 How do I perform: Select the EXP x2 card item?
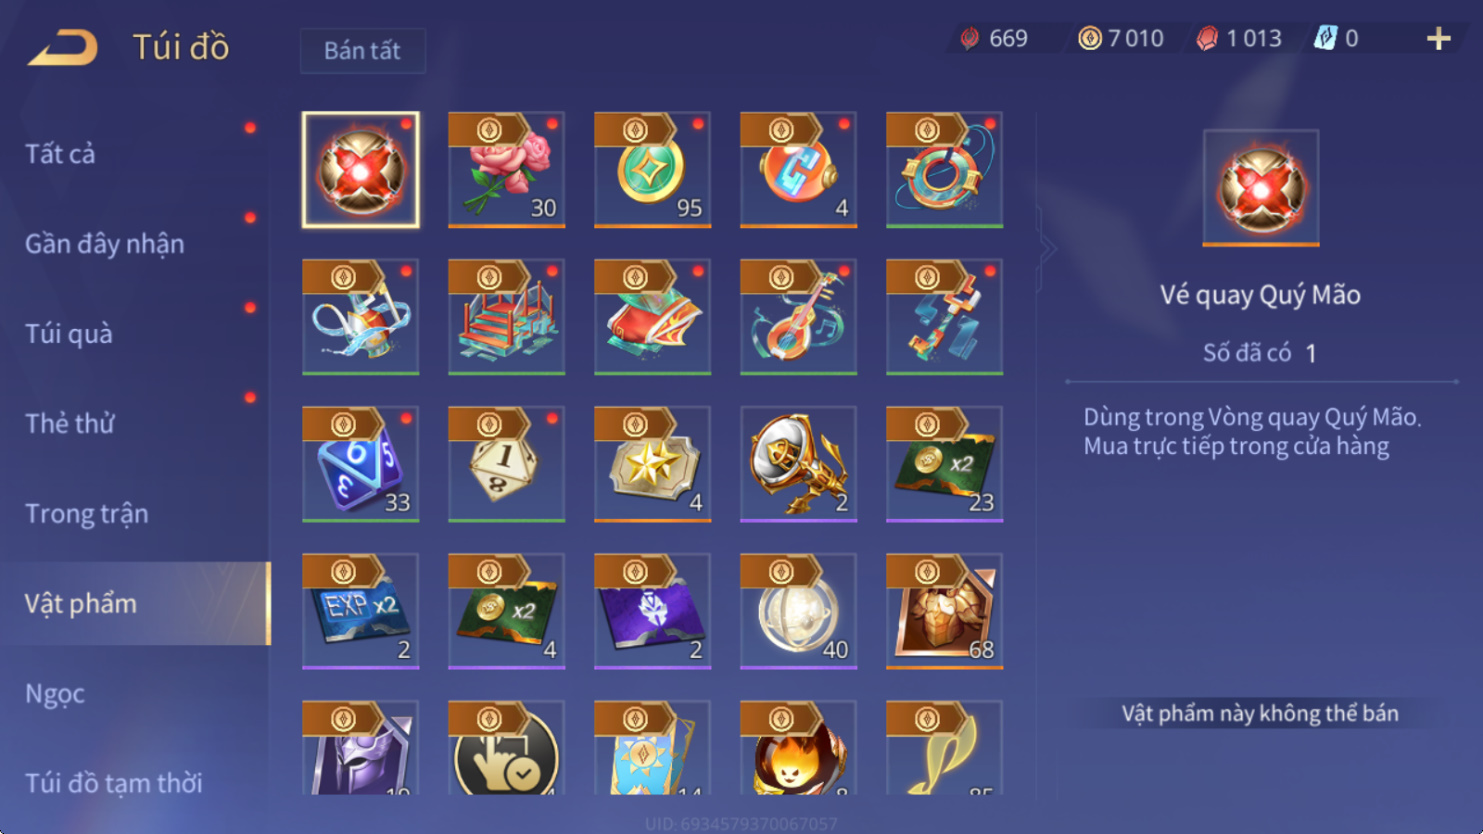360,611
